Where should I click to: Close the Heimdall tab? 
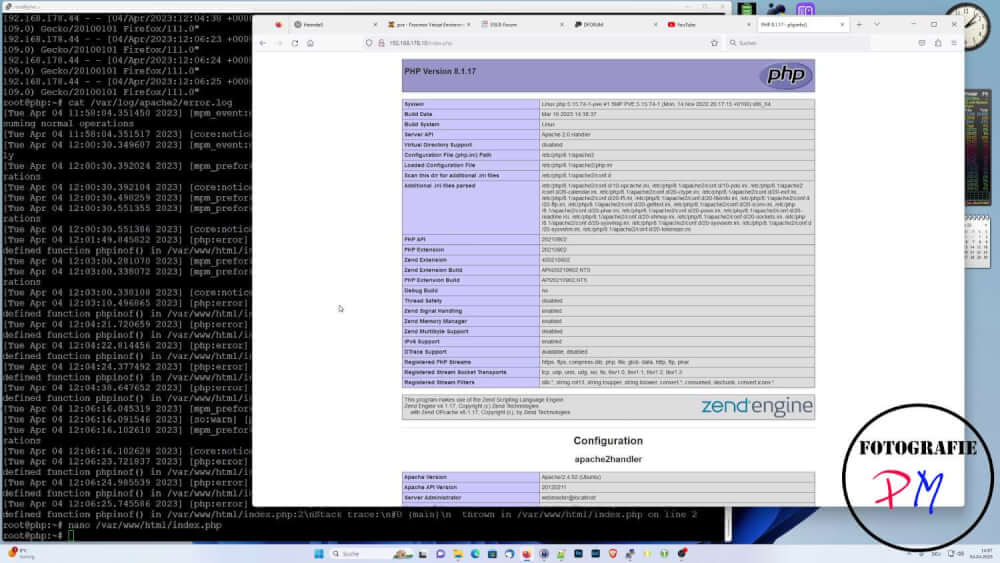(375, 24)
